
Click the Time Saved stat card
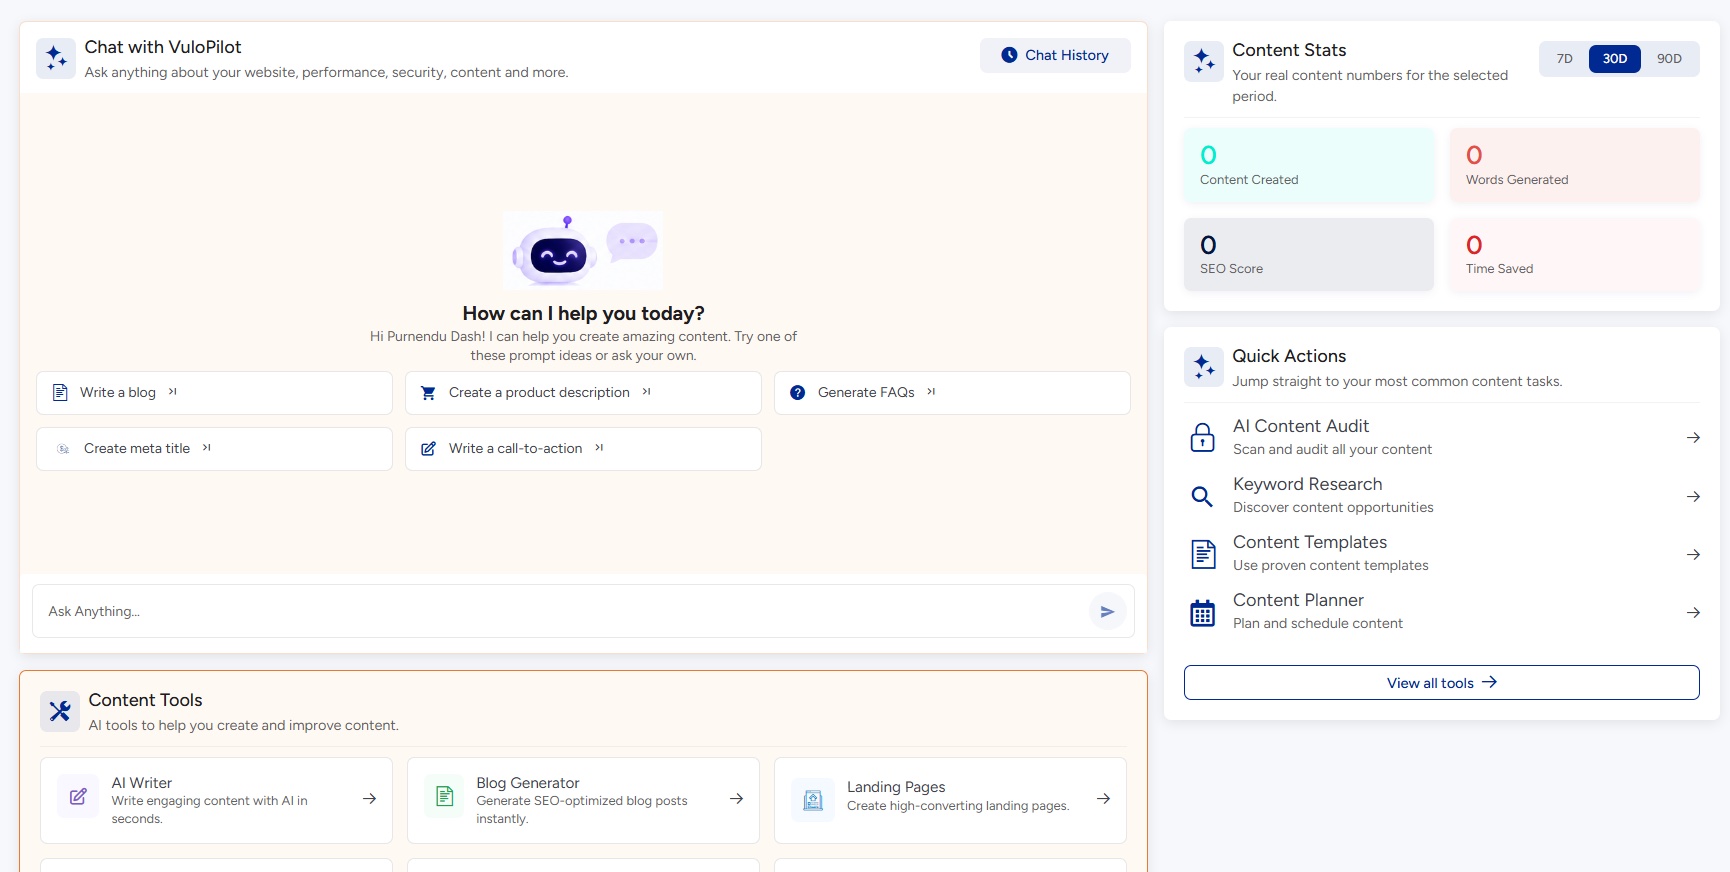(x=1575, y=255)
